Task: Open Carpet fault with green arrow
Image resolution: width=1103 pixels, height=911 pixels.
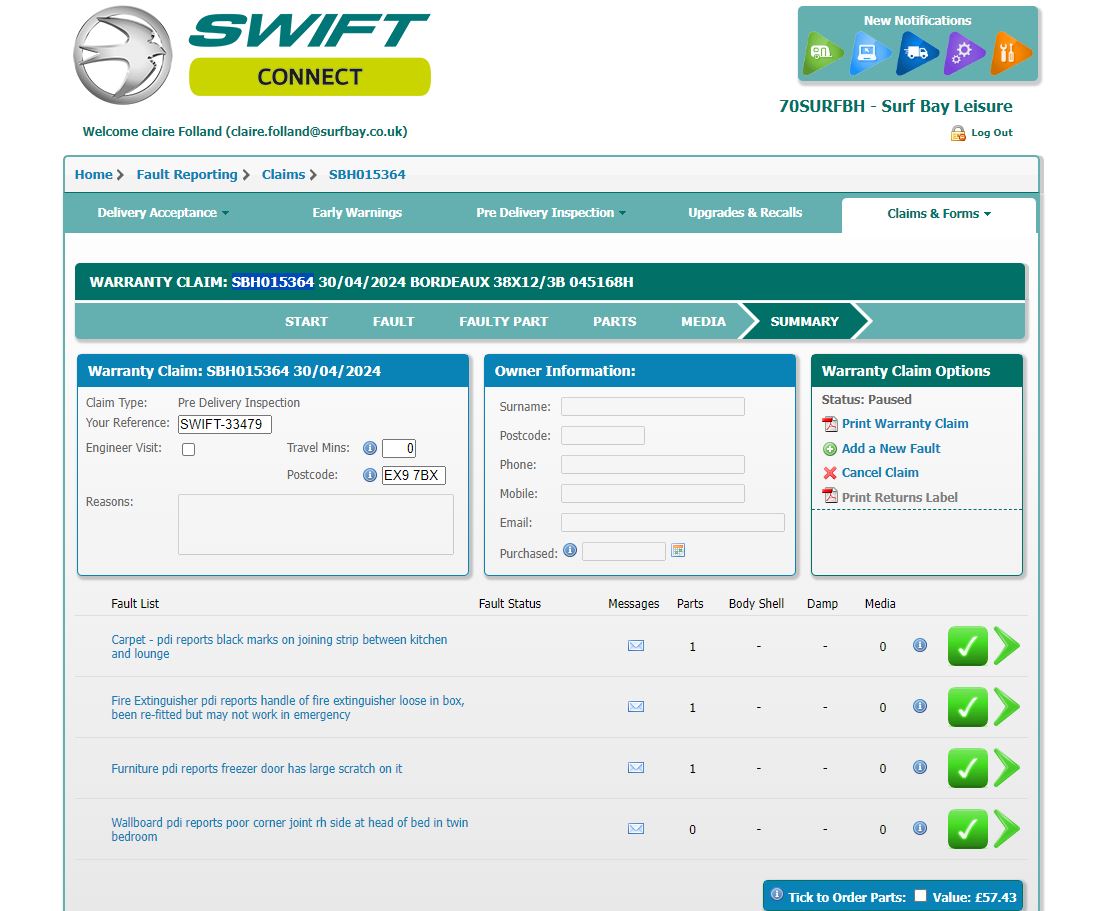Action: [1007, 646]
